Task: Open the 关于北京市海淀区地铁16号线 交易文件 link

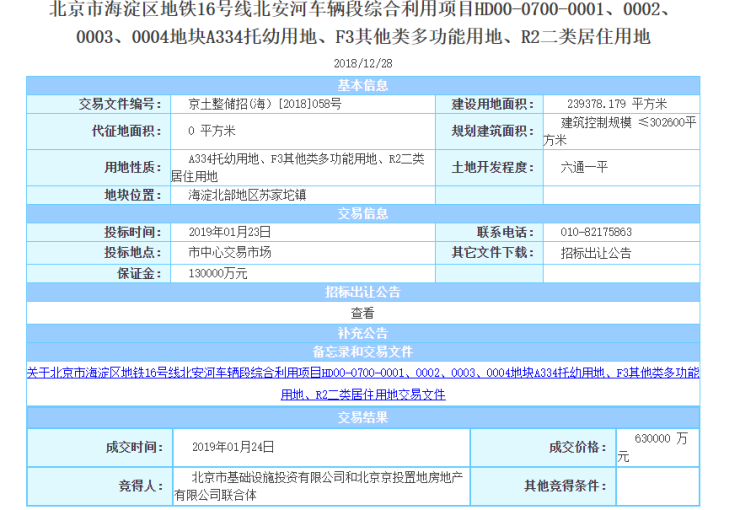Action: [x=362, y=383]
